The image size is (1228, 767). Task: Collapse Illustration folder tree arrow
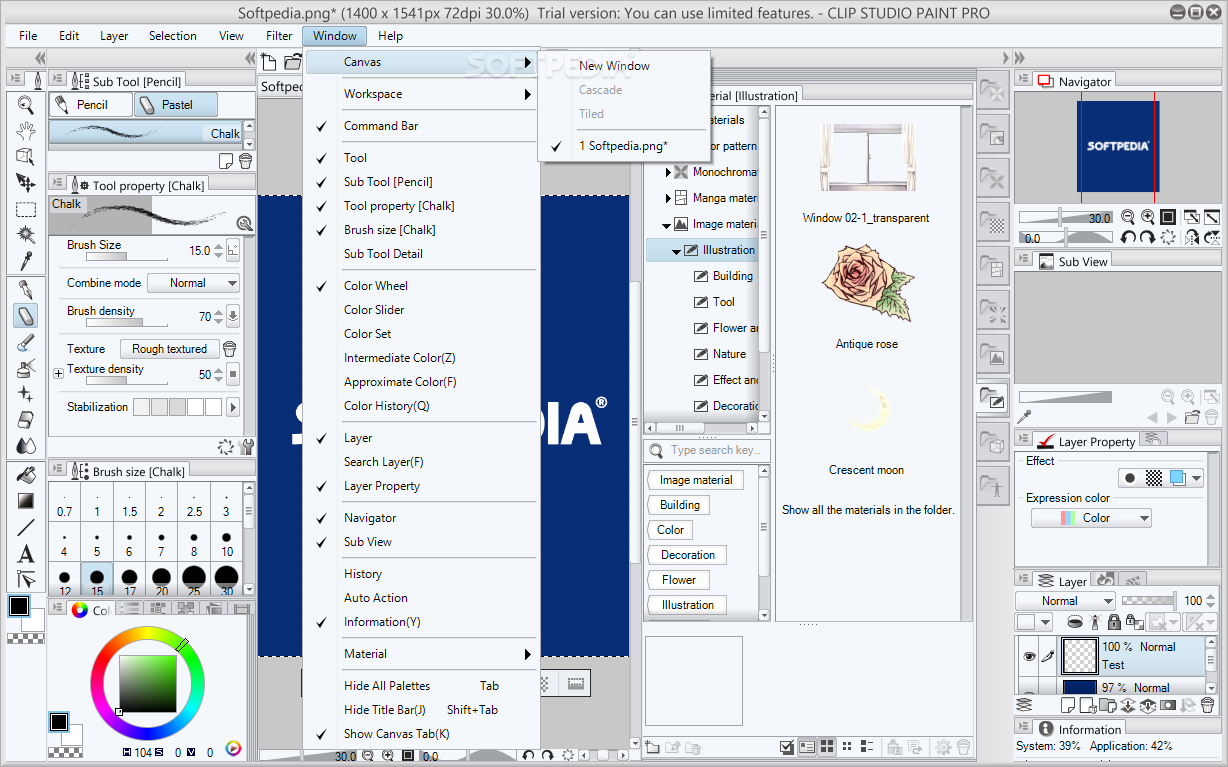[677, 251]
